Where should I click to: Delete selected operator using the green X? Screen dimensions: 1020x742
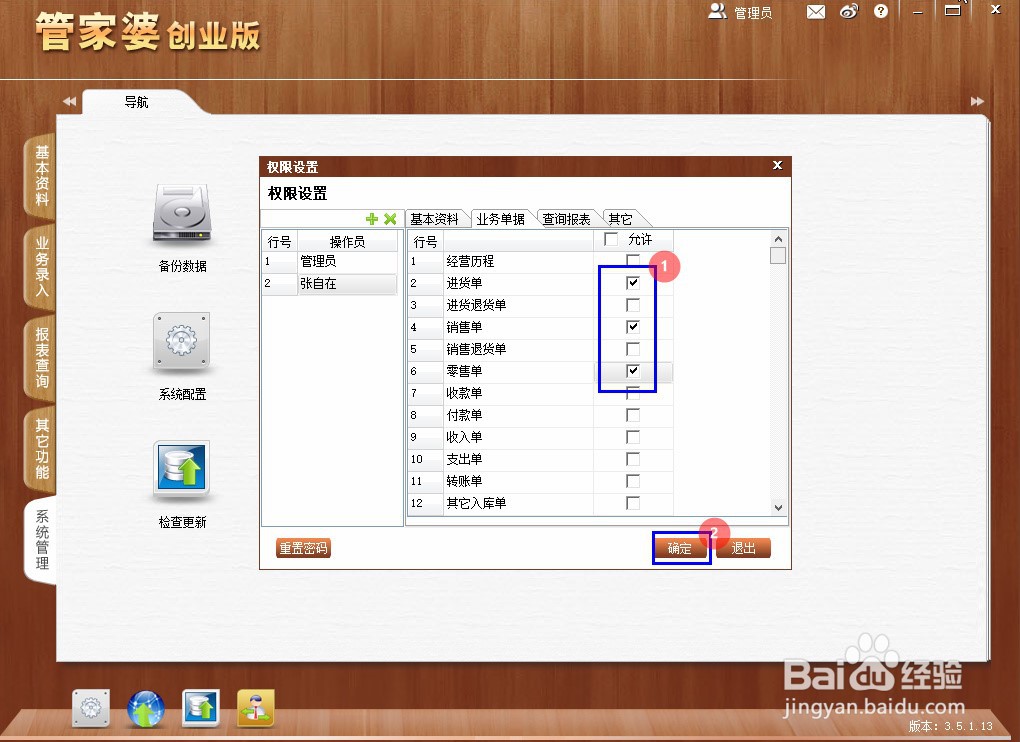coord(388,219)
